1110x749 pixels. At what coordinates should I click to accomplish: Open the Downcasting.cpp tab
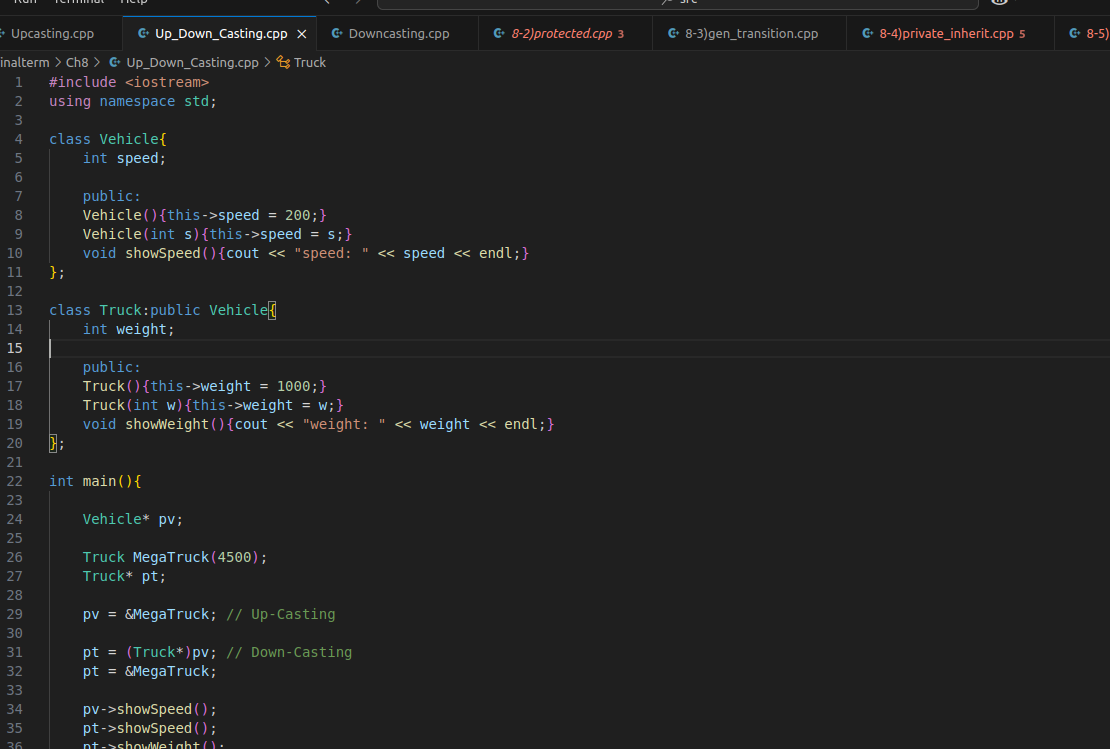point(399,33)
